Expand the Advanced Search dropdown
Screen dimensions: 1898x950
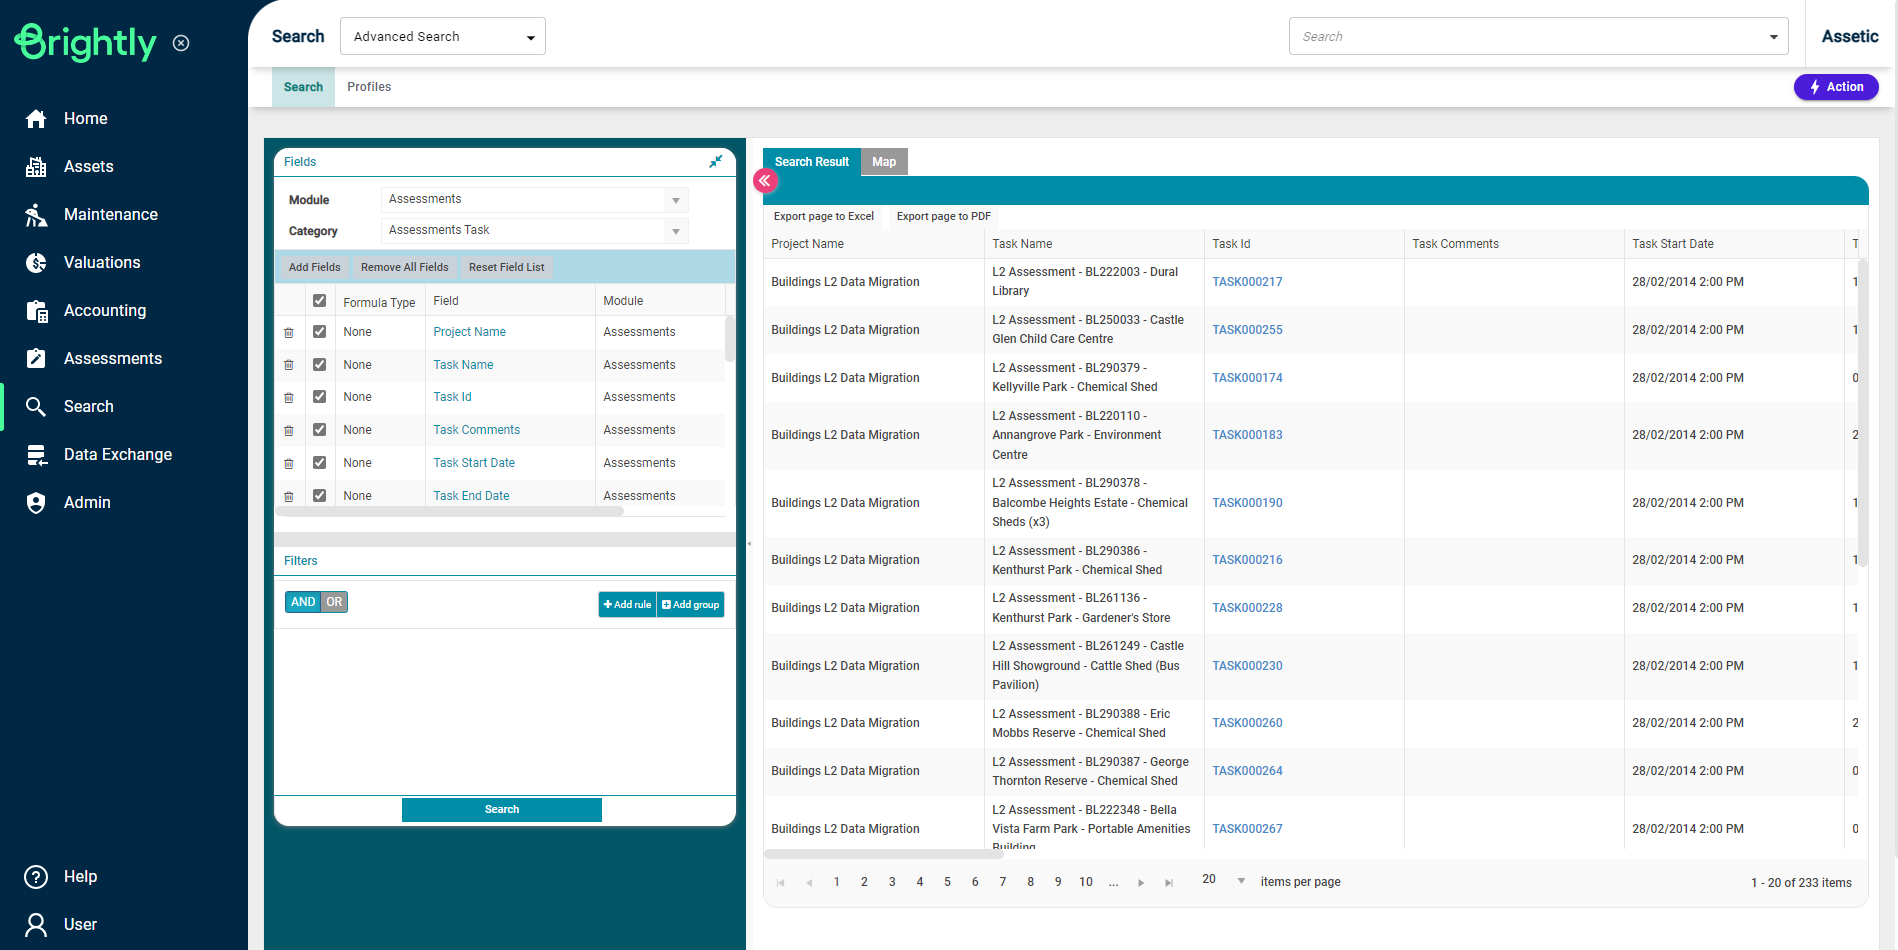point(530,37)
